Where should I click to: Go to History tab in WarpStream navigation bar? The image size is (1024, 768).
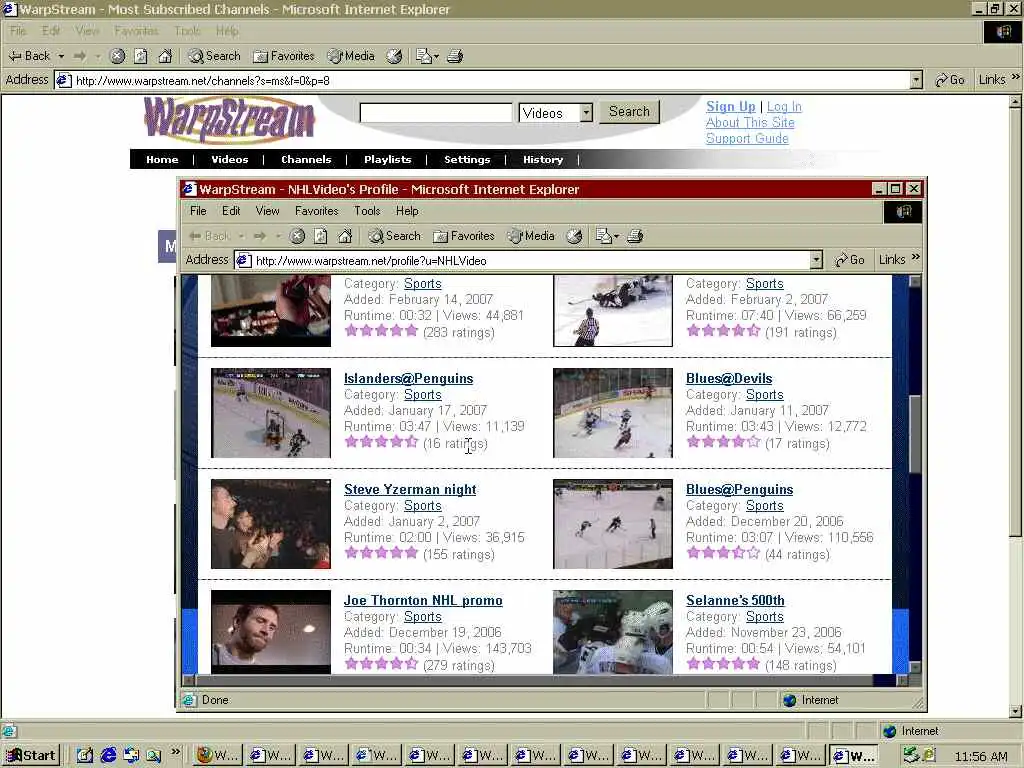tap(543, 159)
